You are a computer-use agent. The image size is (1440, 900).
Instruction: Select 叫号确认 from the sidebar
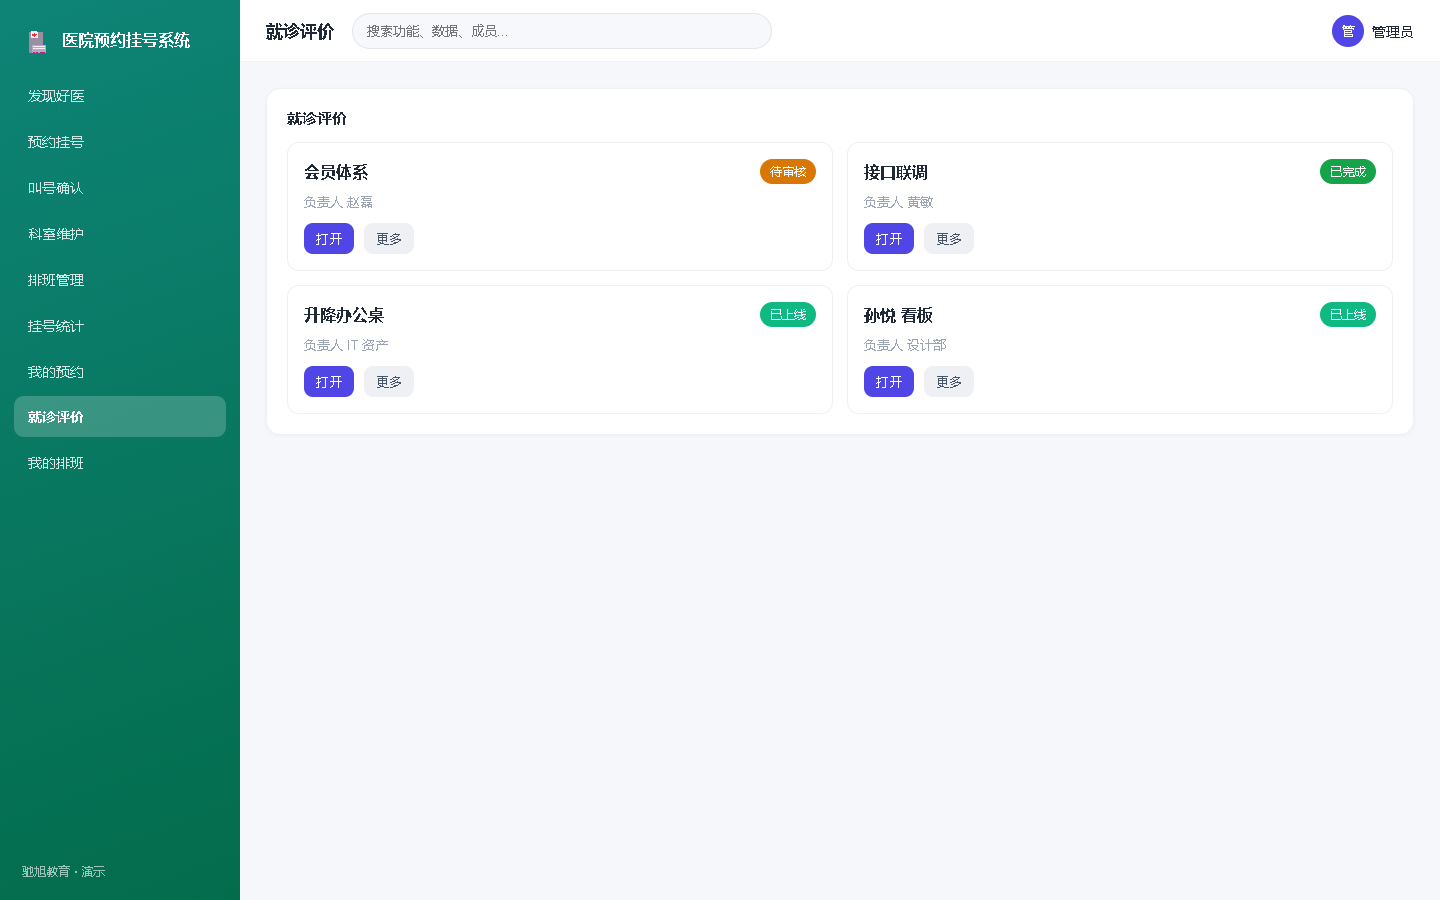click(120, 188)
